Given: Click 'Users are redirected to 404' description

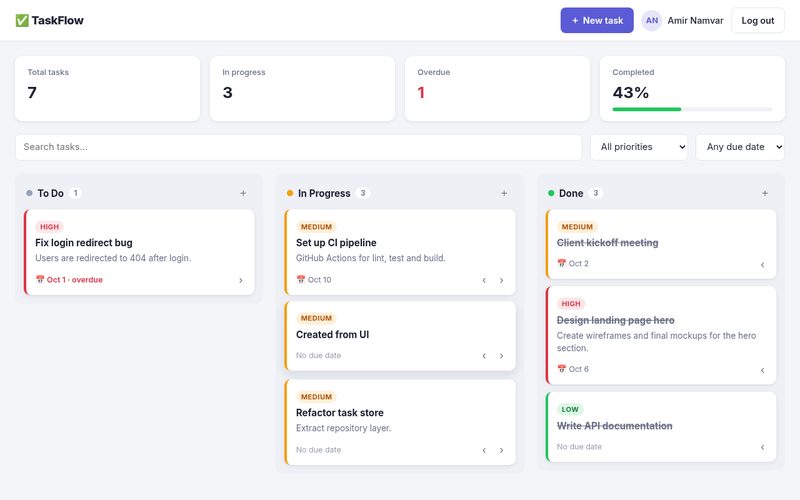Looking at the screenshot, I should pos(113,258).
